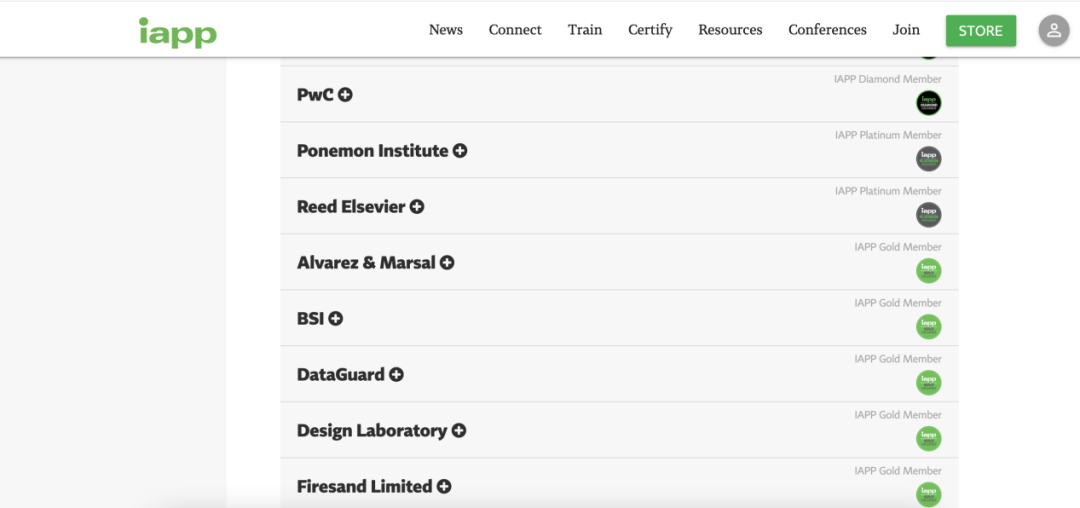Expand DataGuard with the plus icon
The image size is (1080, 508).
point(396,374)
